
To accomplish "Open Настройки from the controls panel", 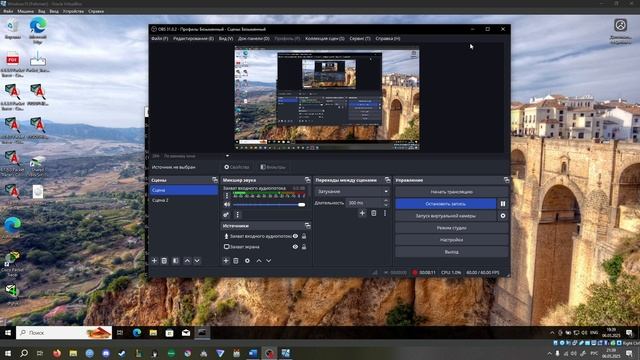I will (x=451, y=240).
